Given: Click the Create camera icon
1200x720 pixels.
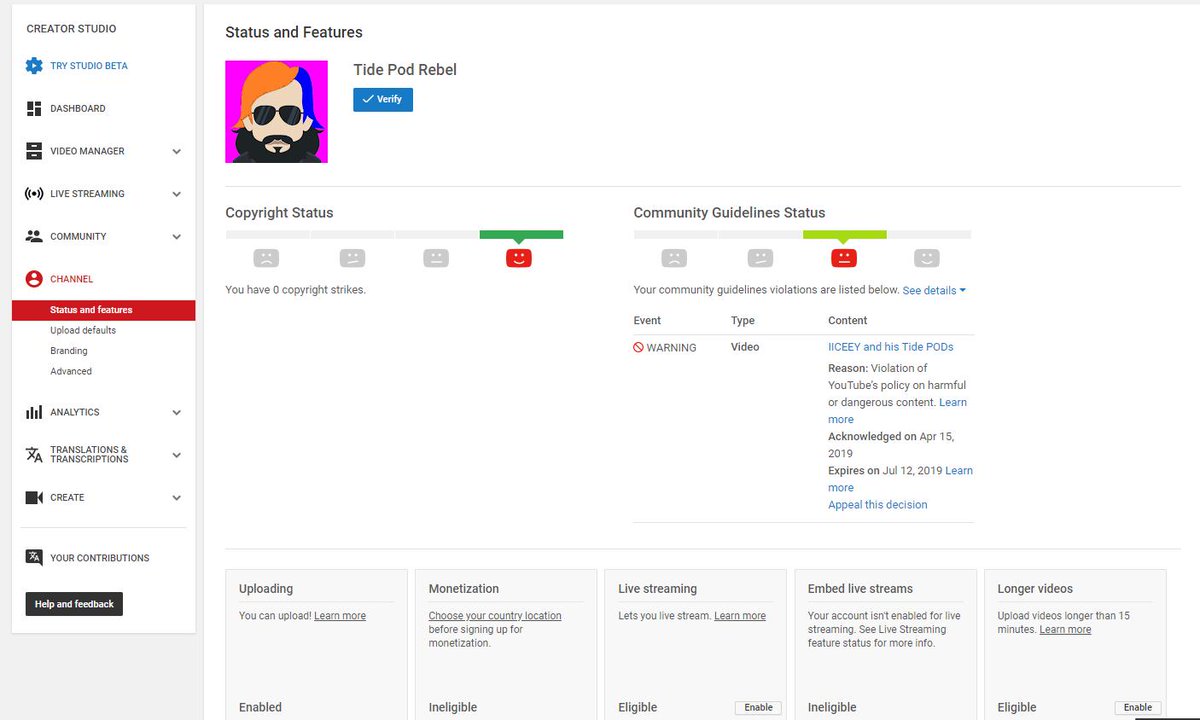Looking at the screenshot, I should tap(34, 497).
